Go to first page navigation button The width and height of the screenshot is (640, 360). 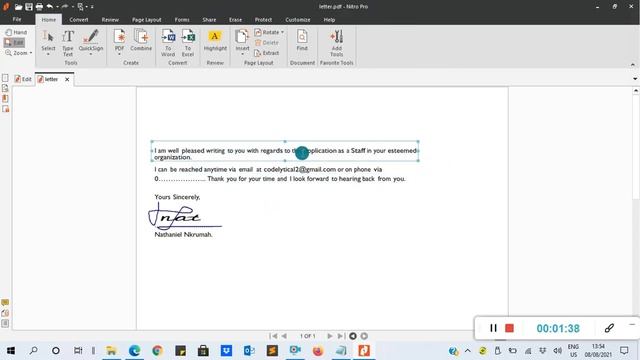[x=273, y=336]
